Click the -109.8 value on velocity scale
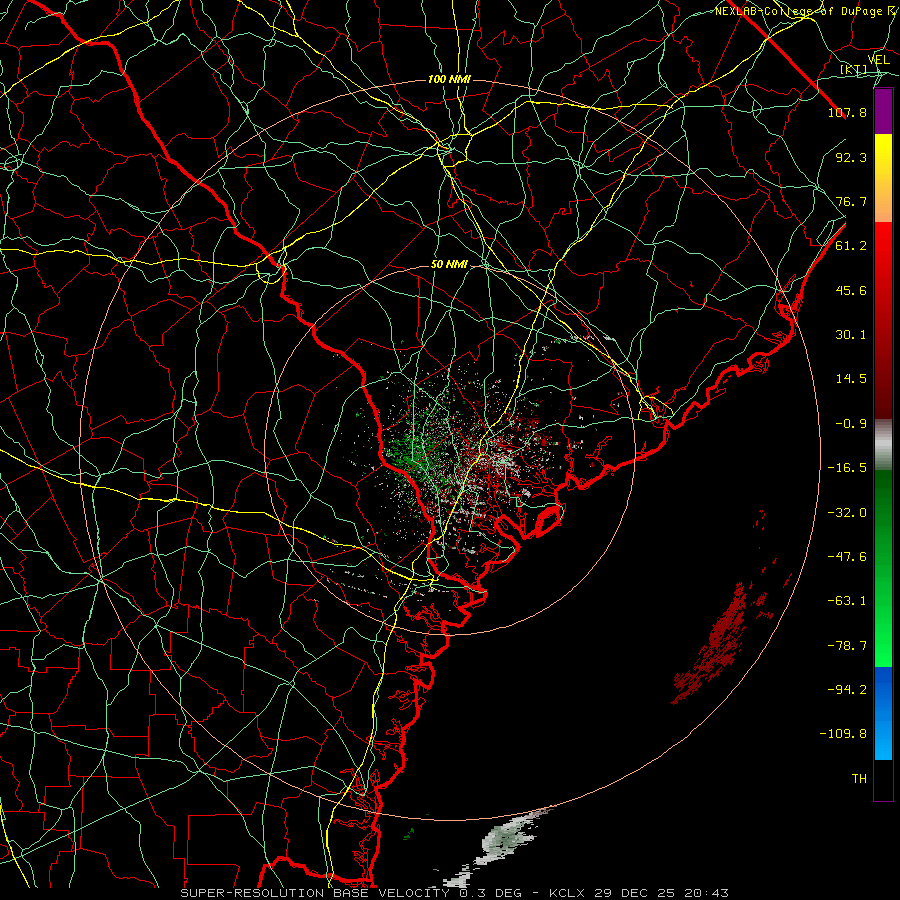Image resolution: width=900 pixels, height=900 pixels. [x=843, y=734]
